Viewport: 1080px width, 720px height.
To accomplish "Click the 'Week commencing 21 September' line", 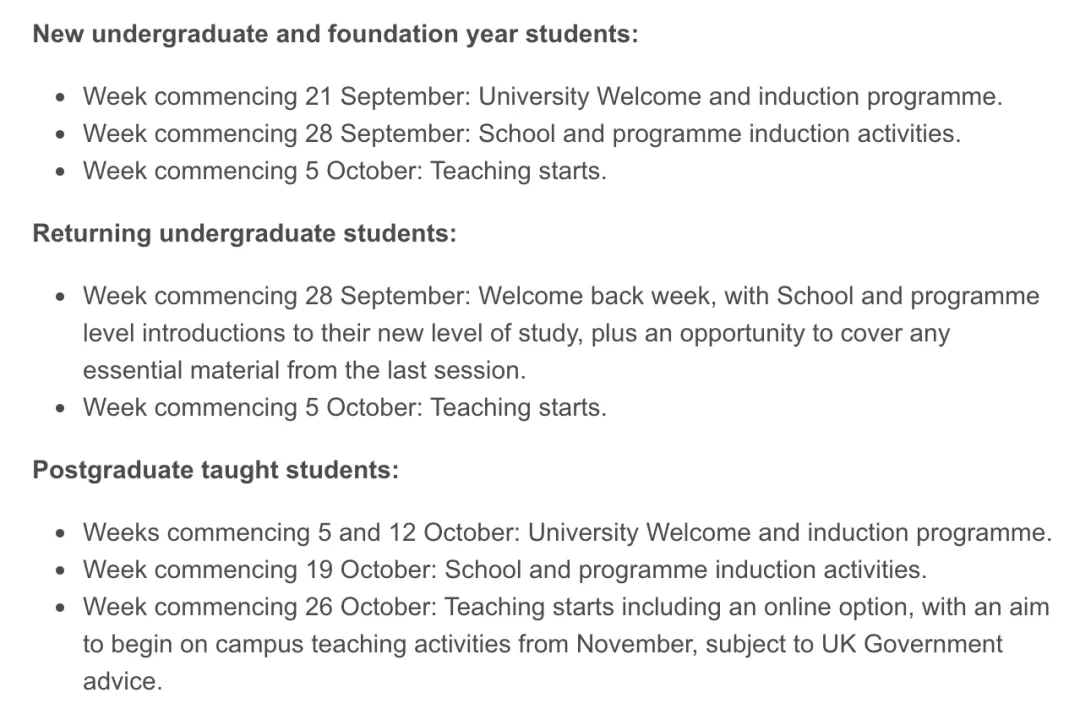I will [543, 96].
